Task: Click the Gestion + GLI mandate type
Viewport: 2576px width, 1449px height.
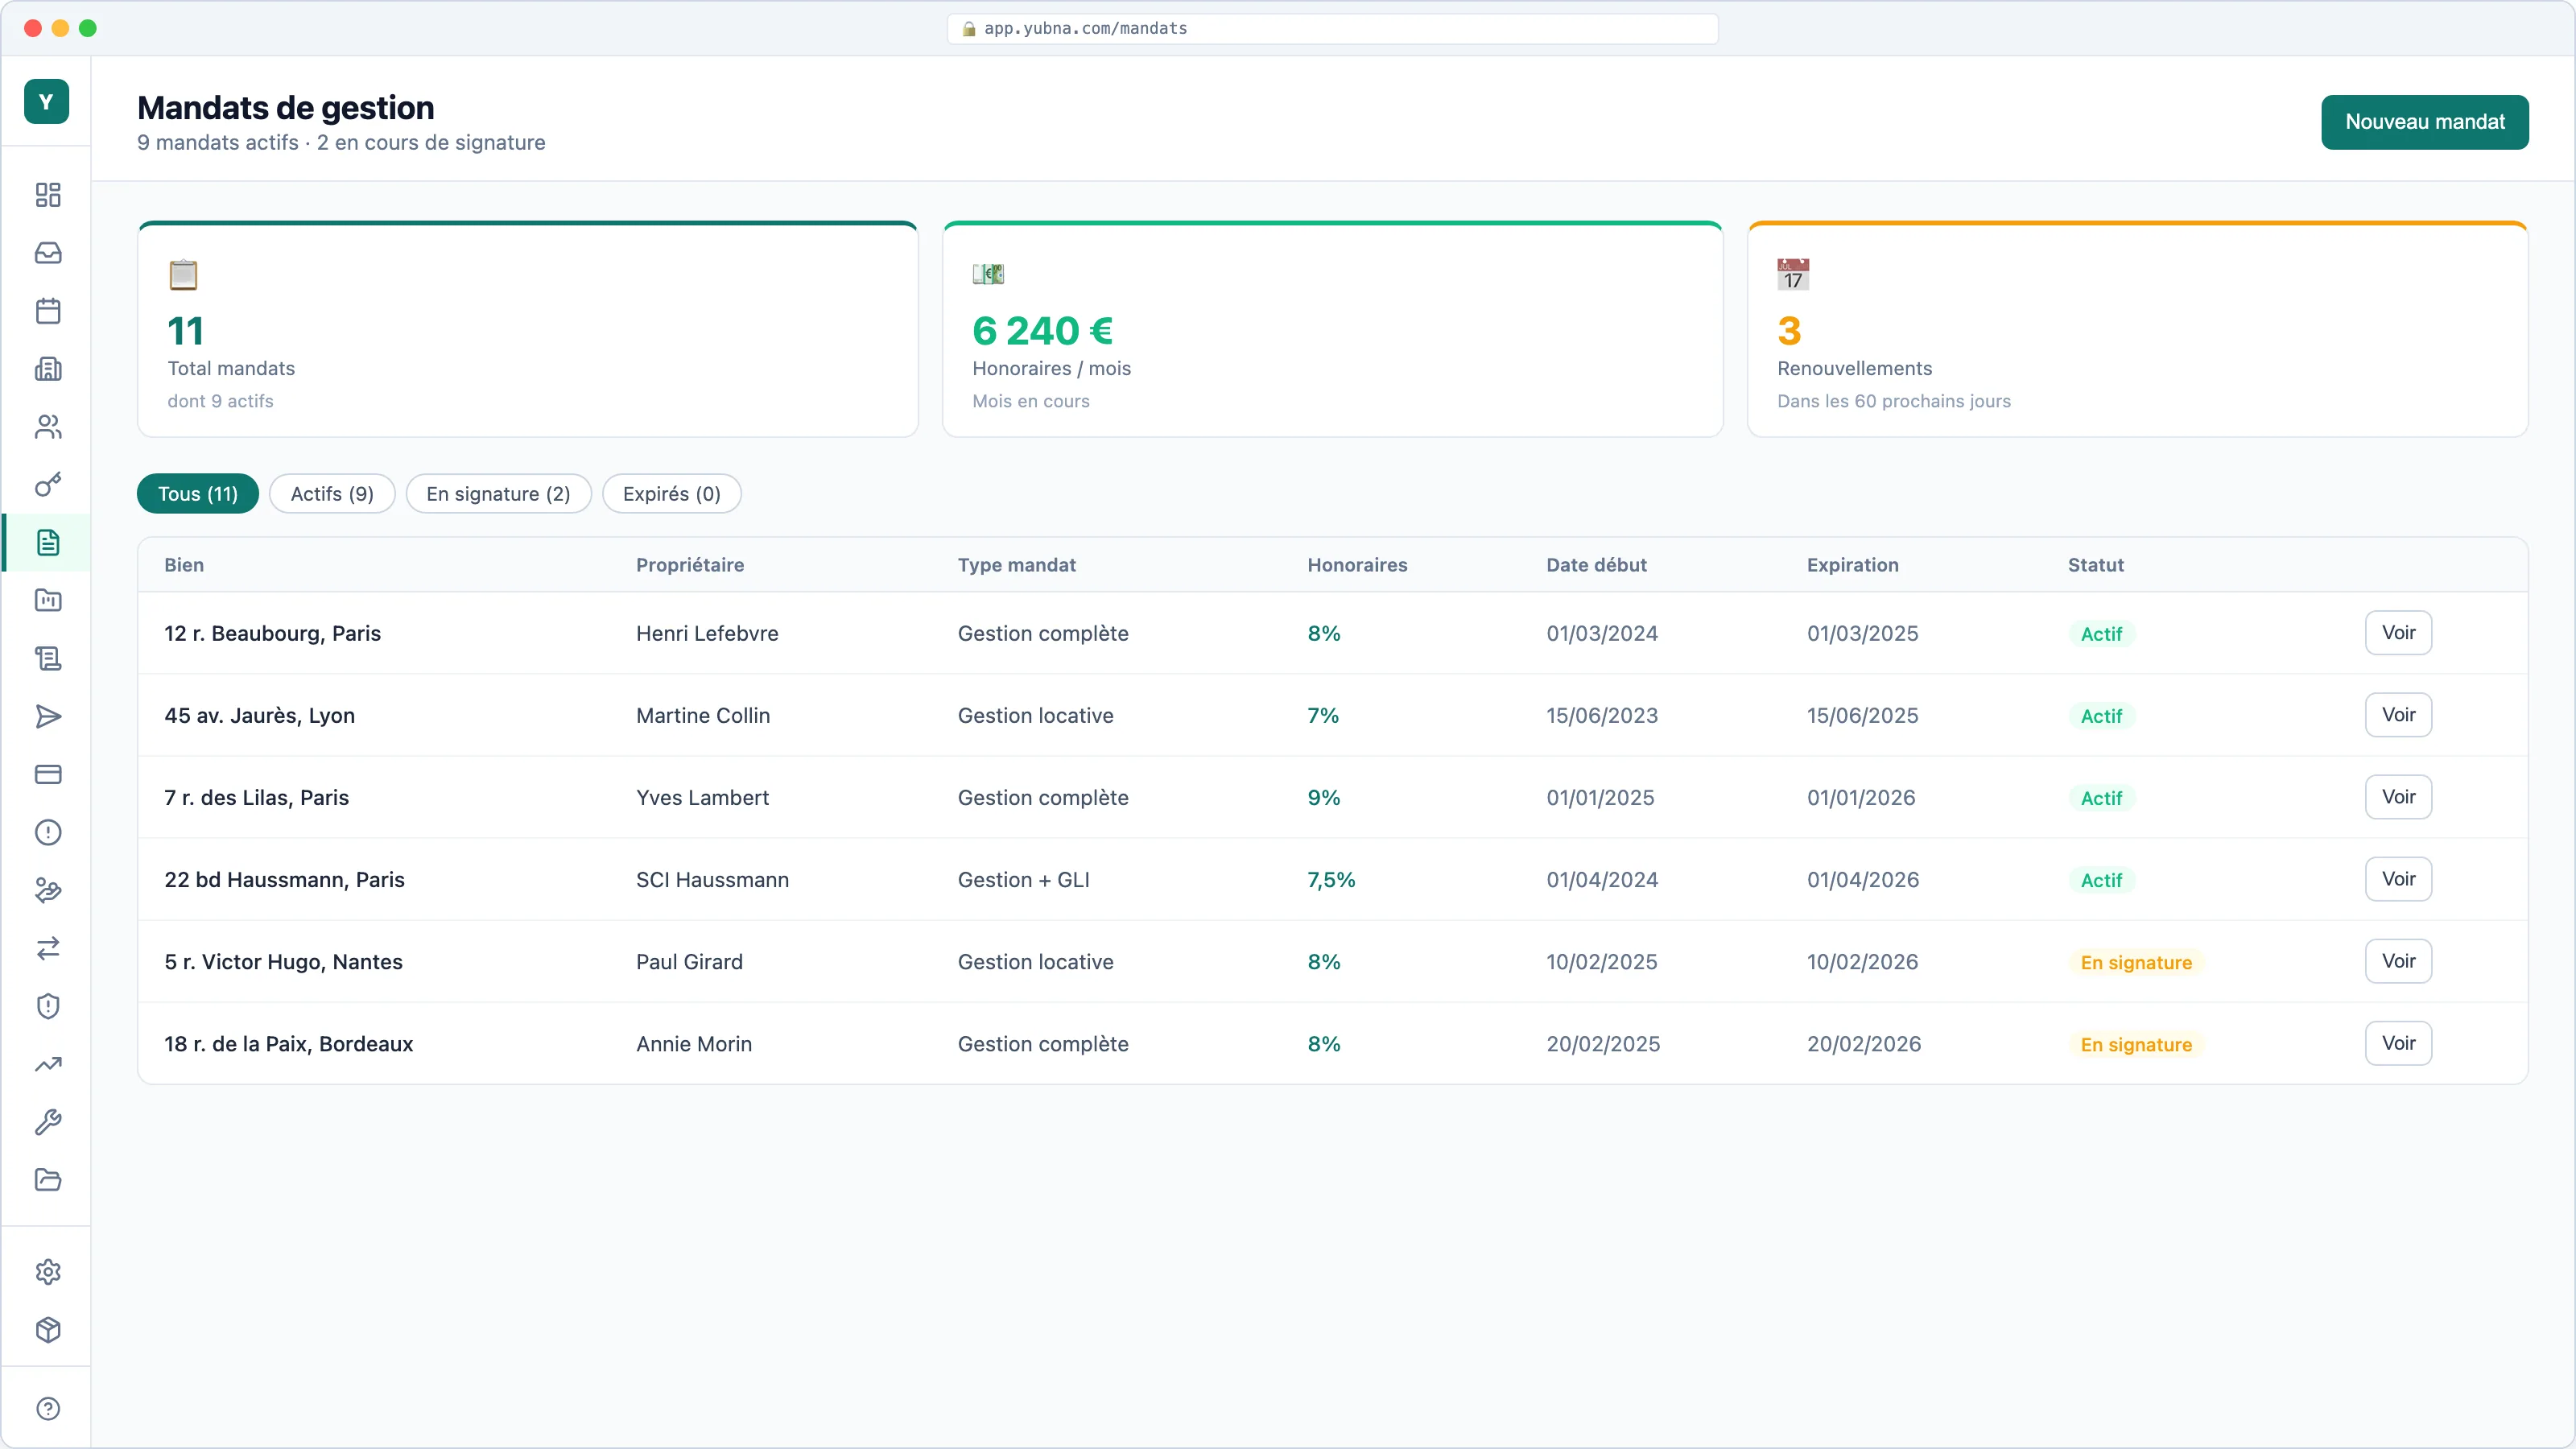Action: click(x=1023, y=879)
